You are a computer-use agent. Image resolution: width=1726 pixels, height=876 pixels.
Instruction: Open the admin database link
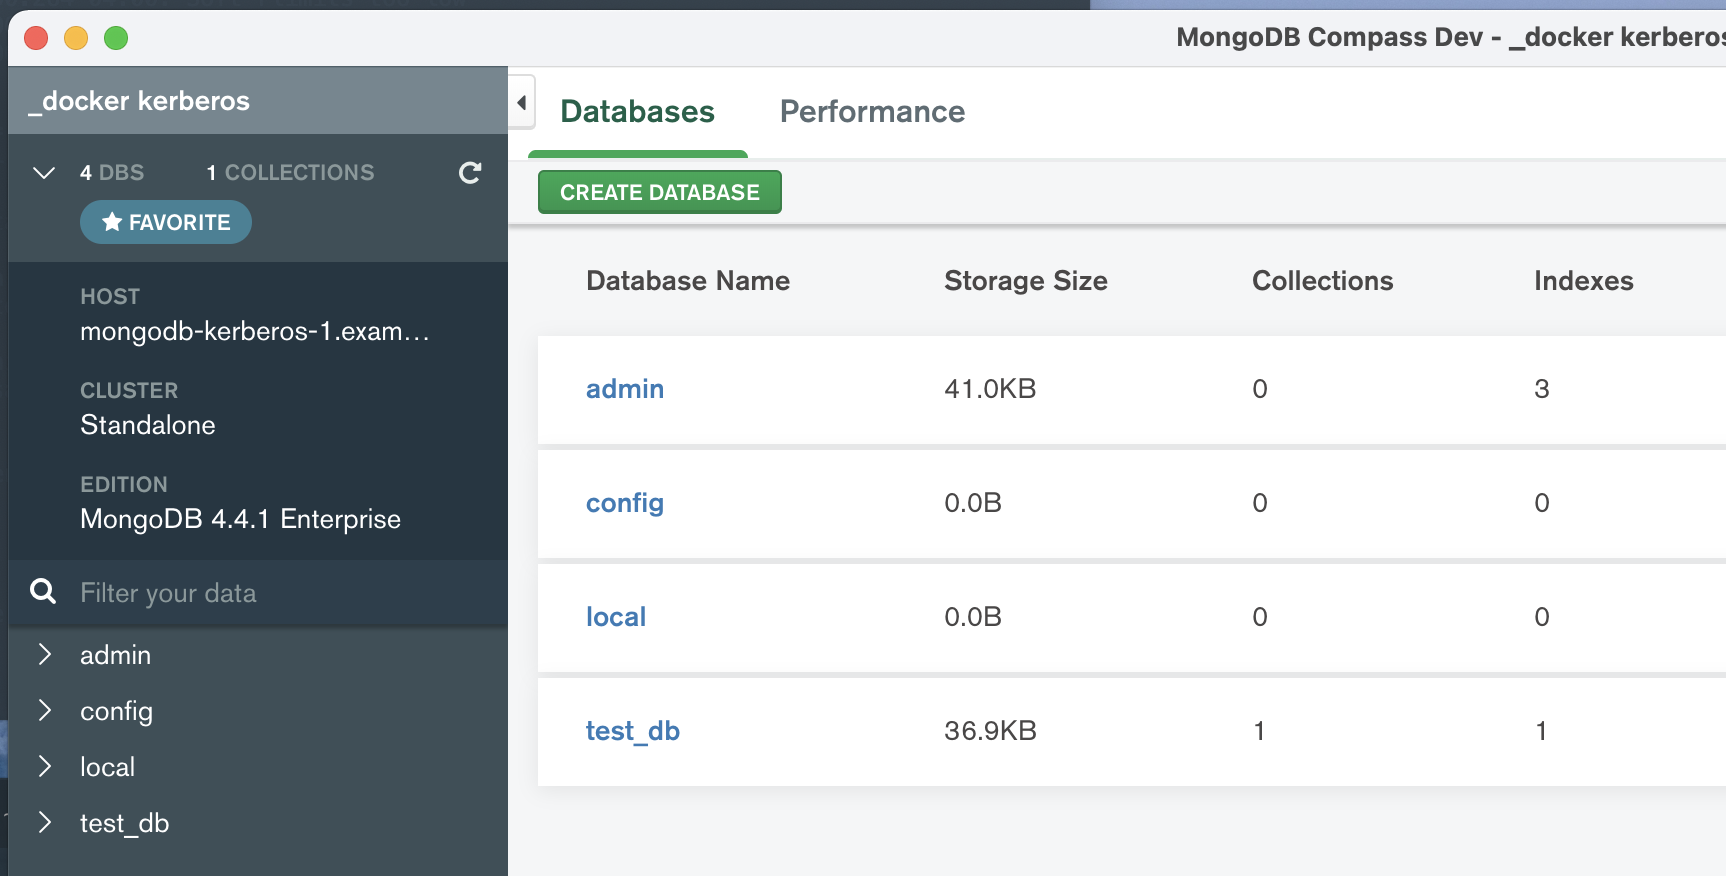[x=625, y=389]
